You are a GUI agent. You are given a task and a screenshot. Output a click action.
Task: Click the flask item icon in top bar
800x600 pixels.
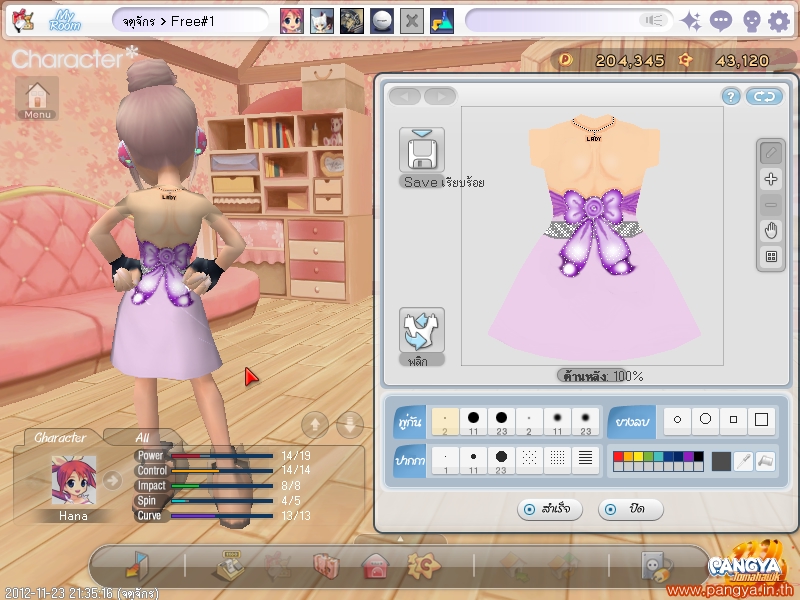[x=442, y=21]
